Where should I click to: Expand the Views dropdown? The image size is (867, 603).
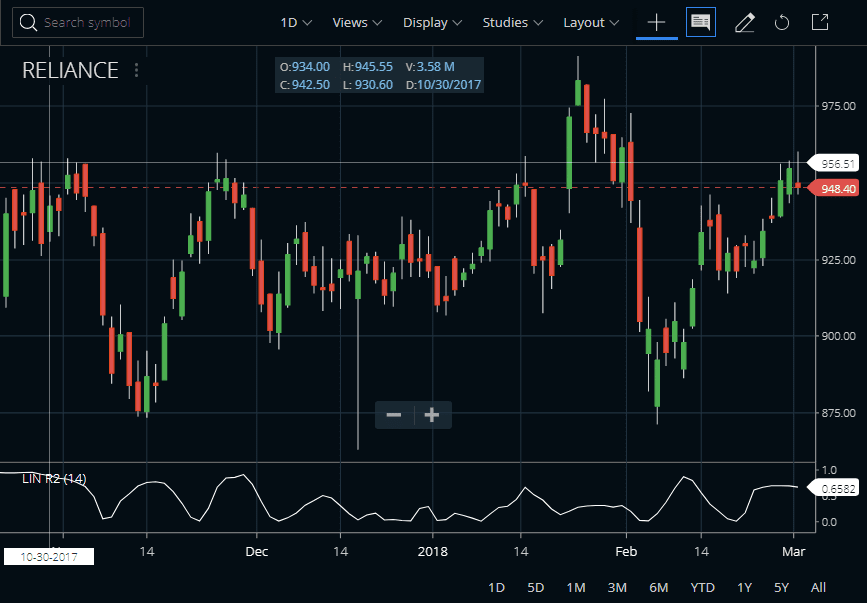(356, 21)
